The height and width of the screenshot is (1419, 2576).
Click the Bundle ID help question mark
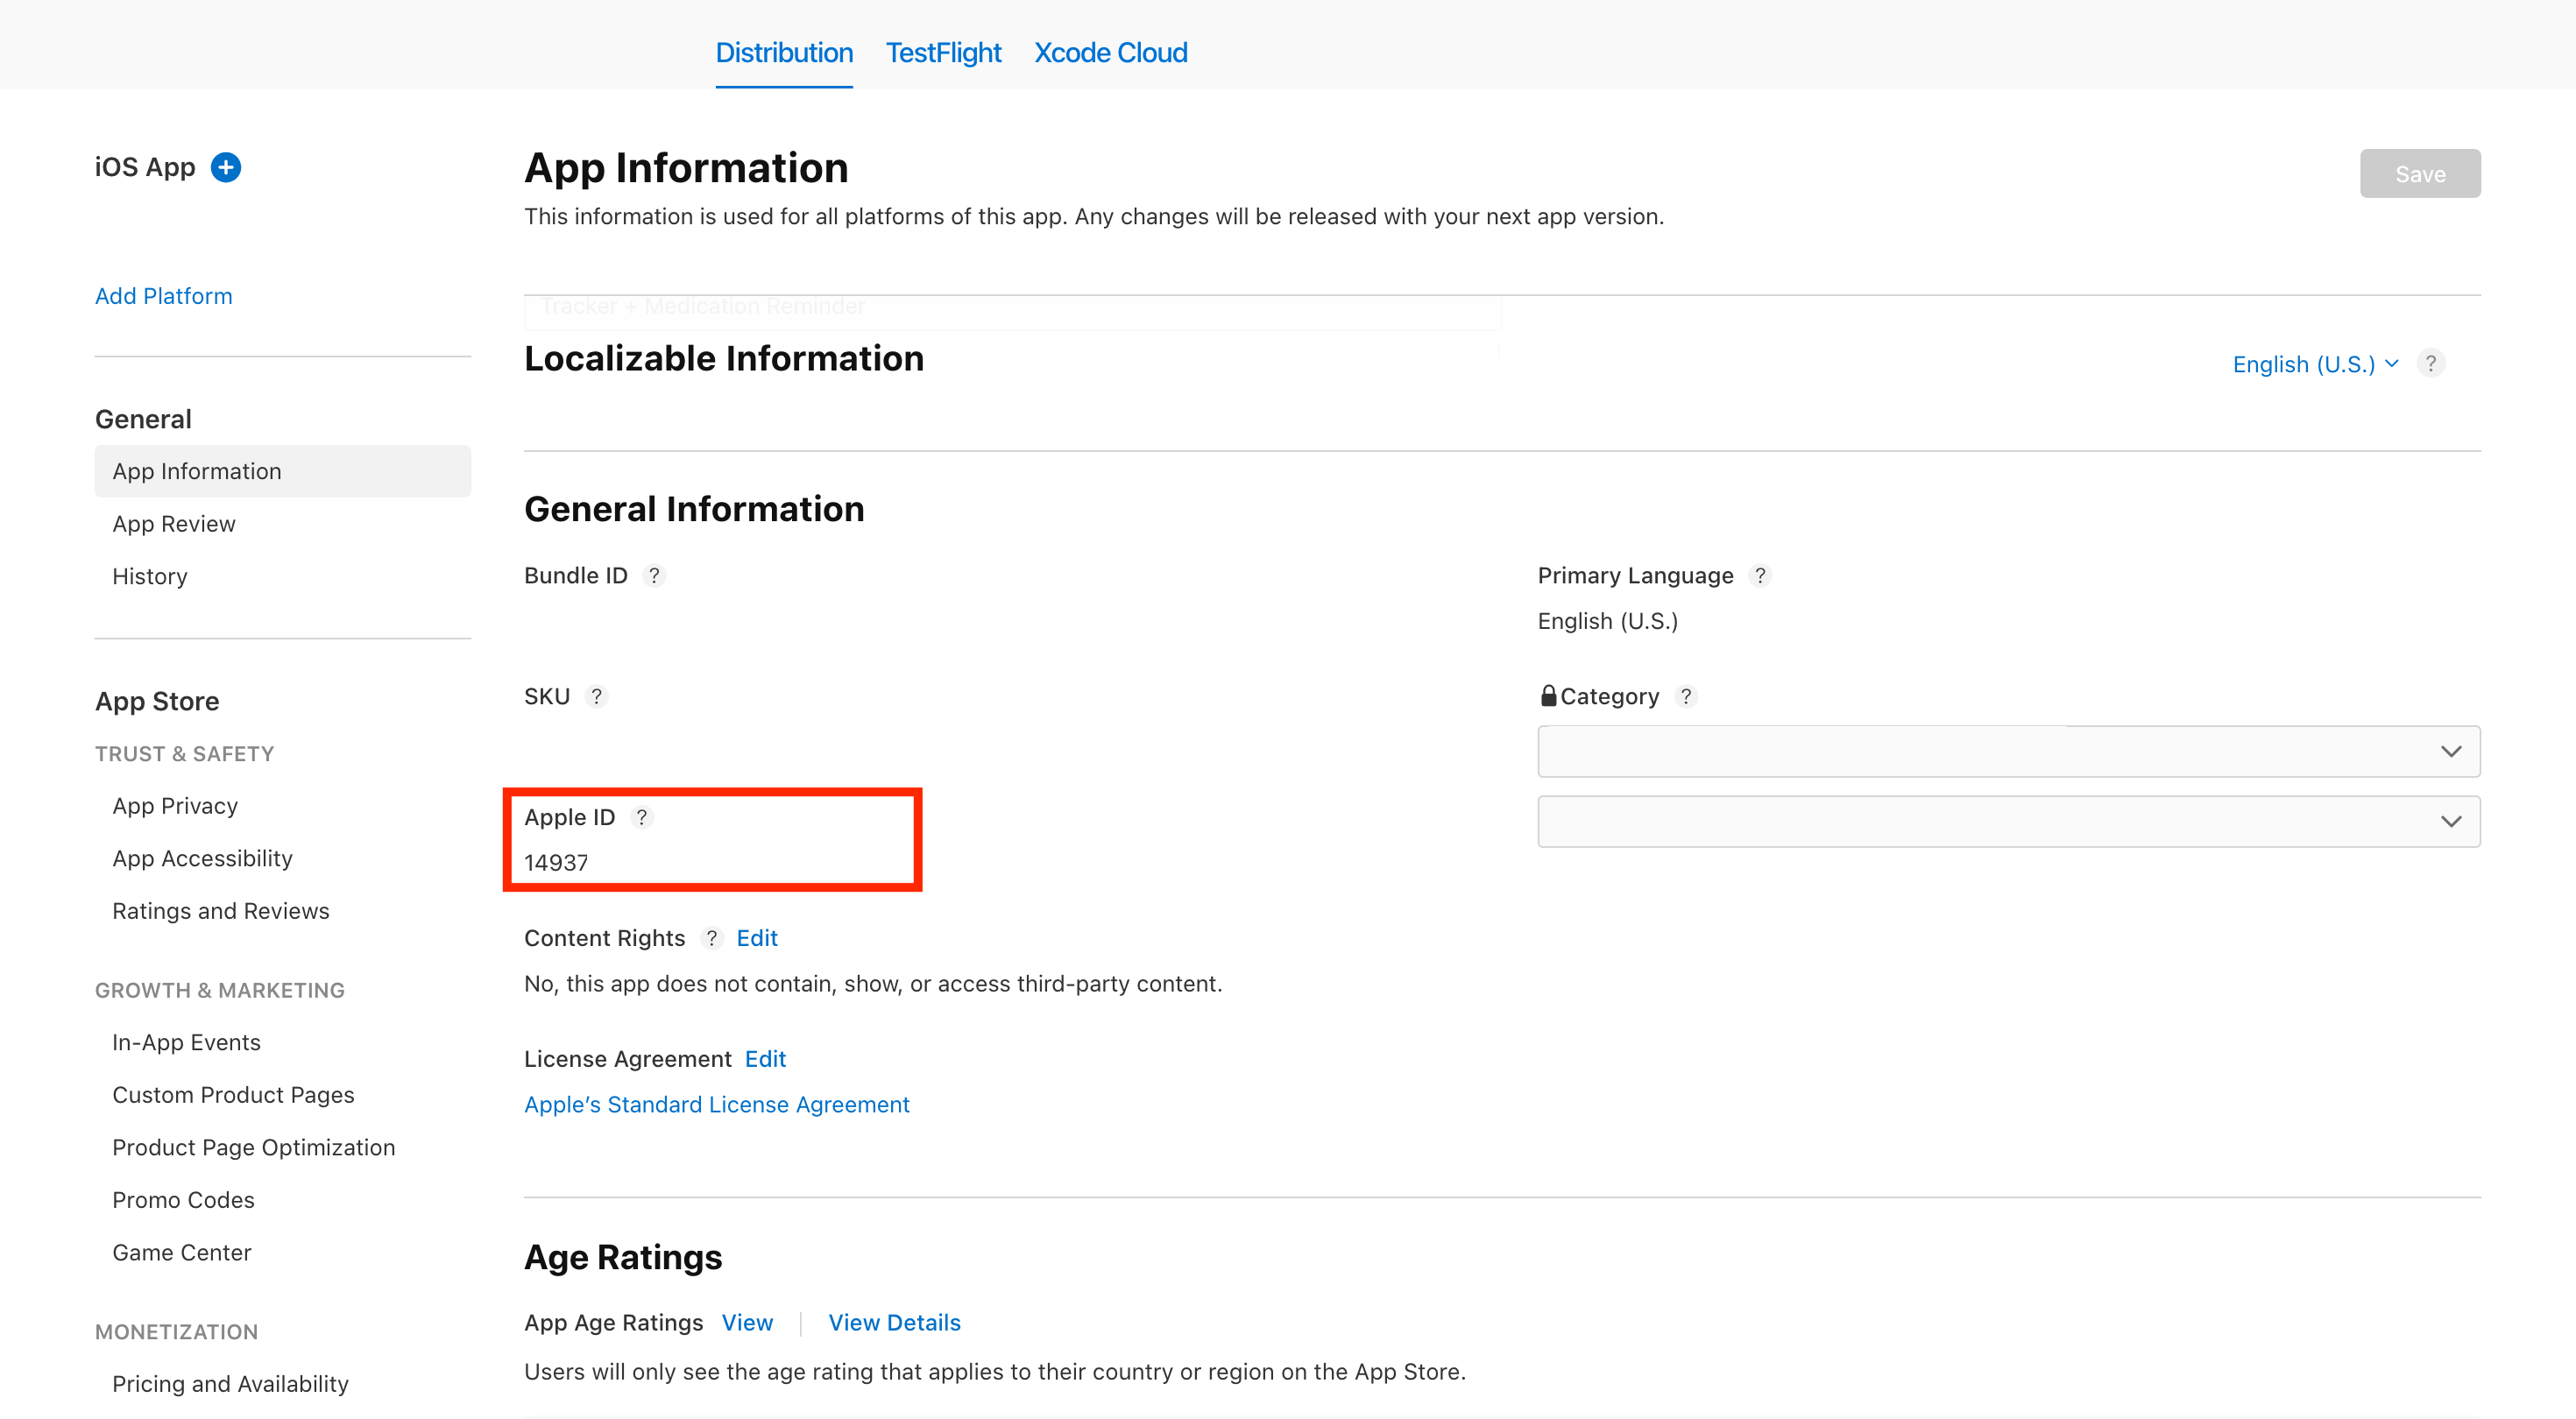tap(654, 576)
